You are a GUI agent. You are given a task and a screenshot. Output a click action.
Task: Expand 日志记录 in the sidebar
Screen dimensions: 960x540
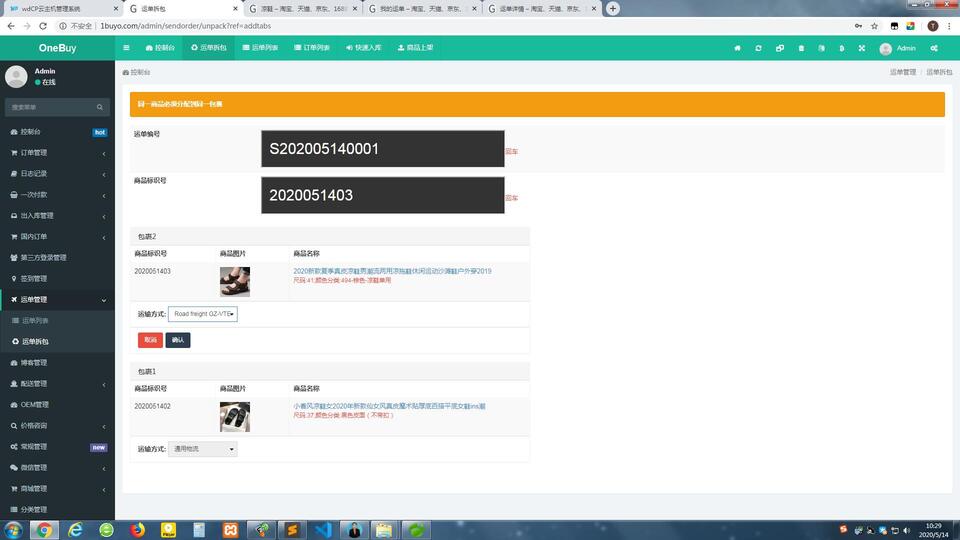point(58,173)
